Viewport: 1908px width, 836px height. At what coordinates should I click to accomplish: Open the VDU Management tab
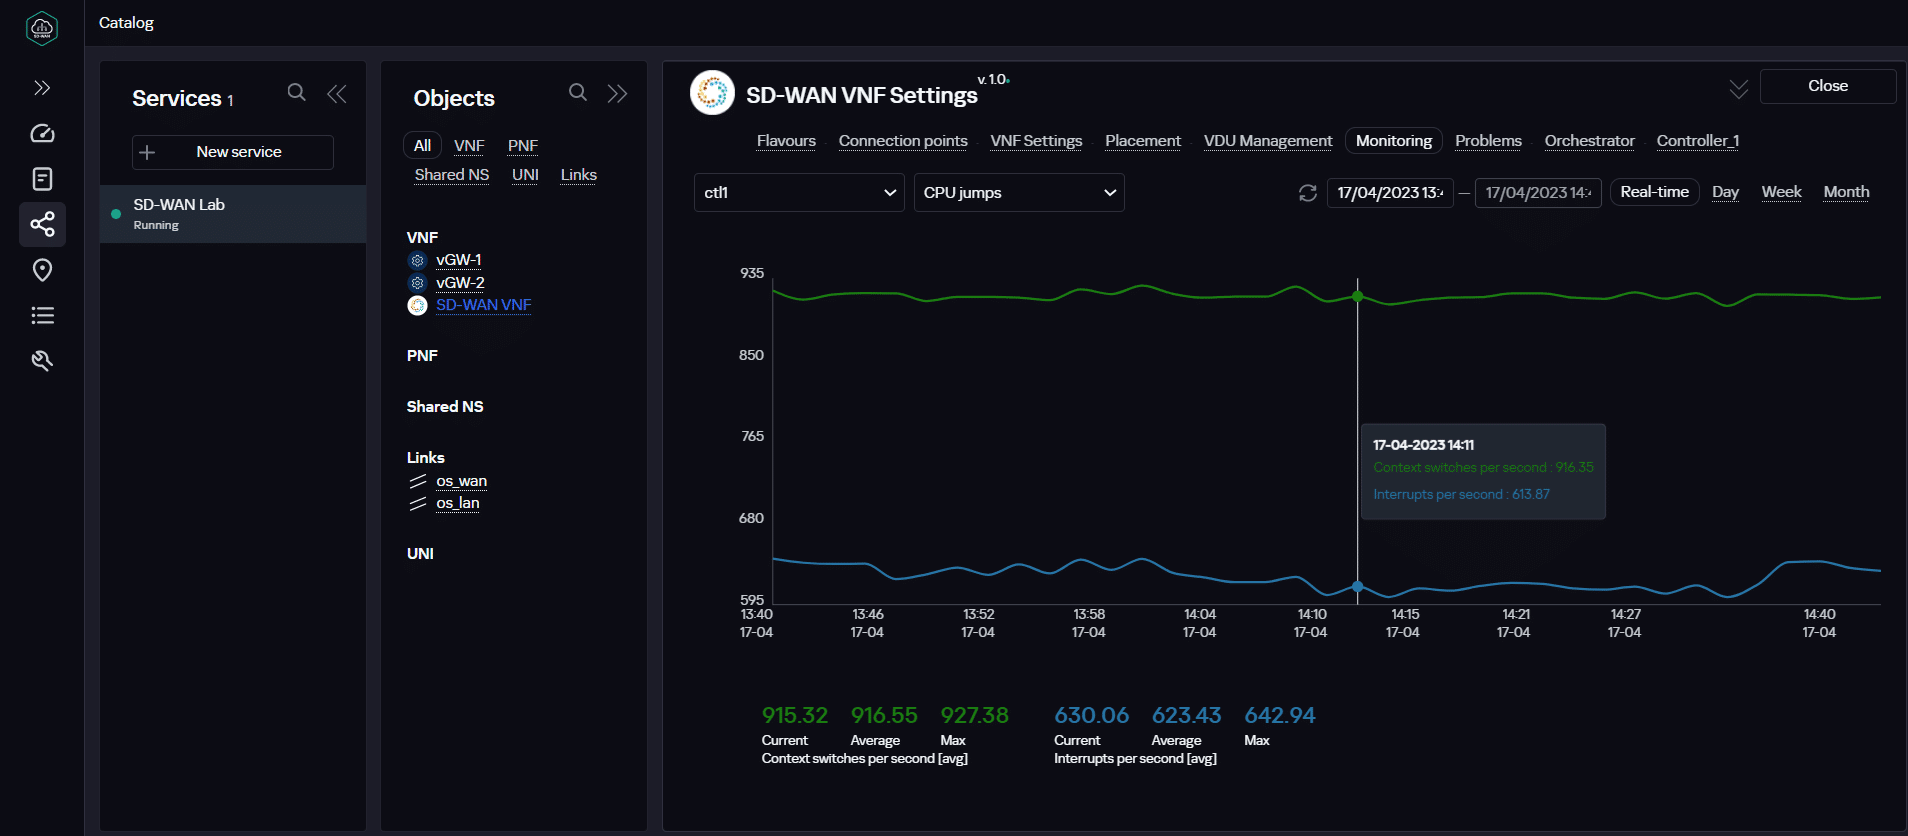[1267, 141]
